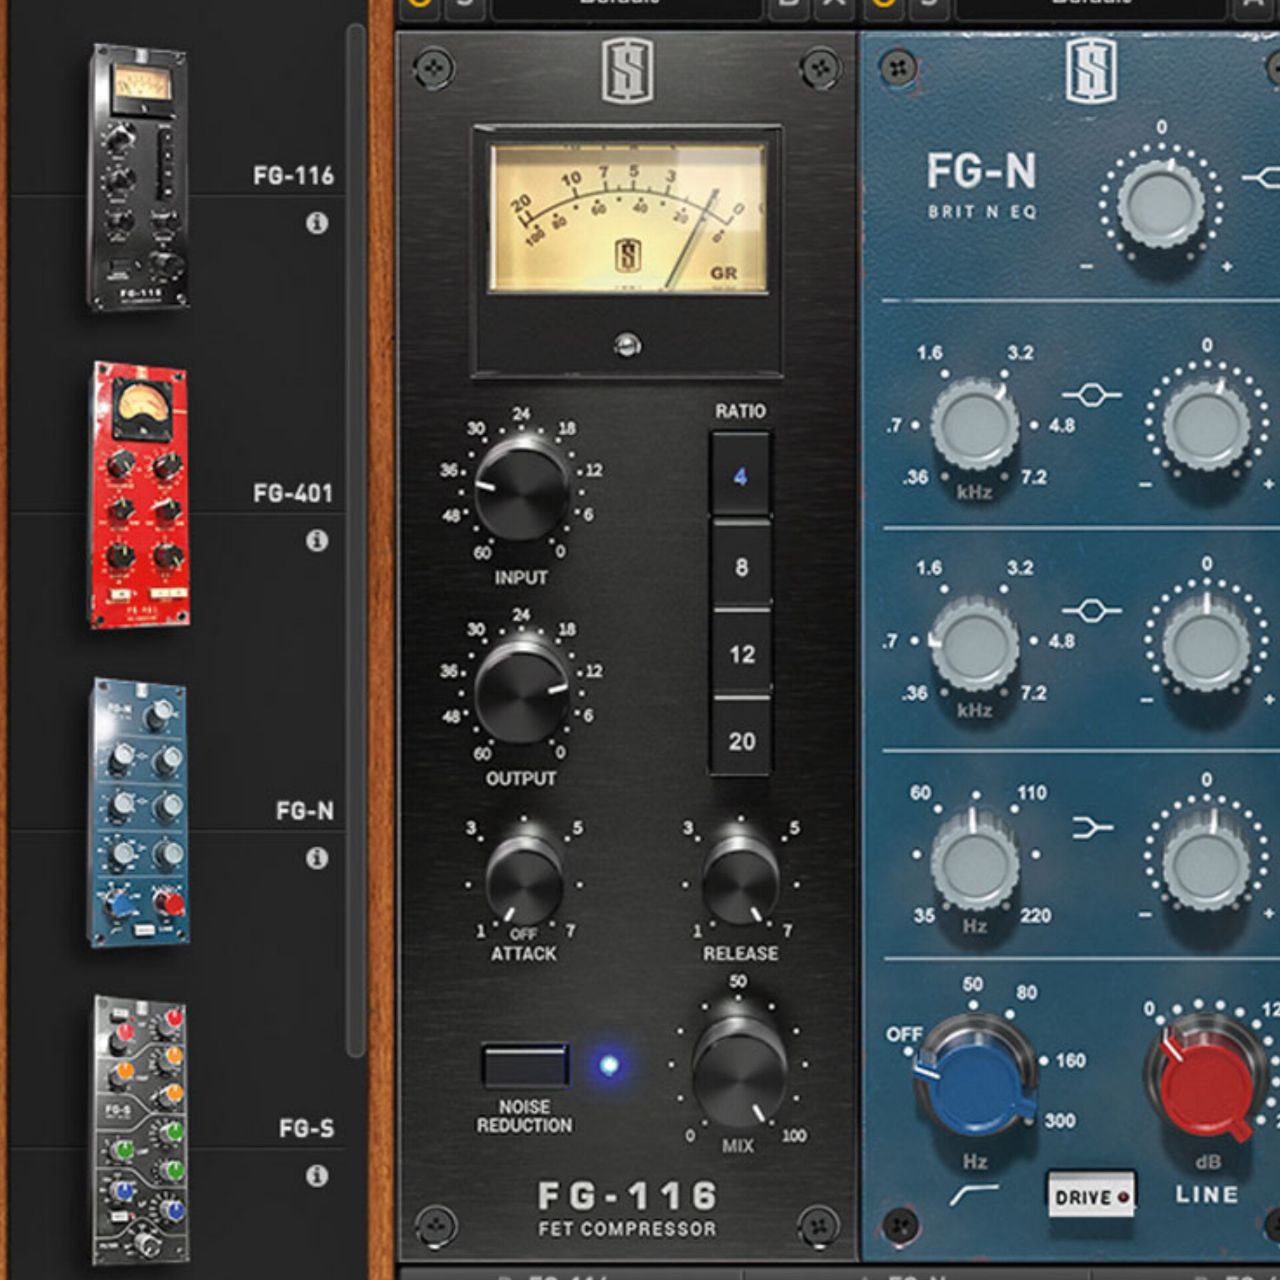This screenshot has height=1280, width=1280.
Task: Click the FG-116 ATTACK knob
Action: pyautogui.click(x=524, y=880)
